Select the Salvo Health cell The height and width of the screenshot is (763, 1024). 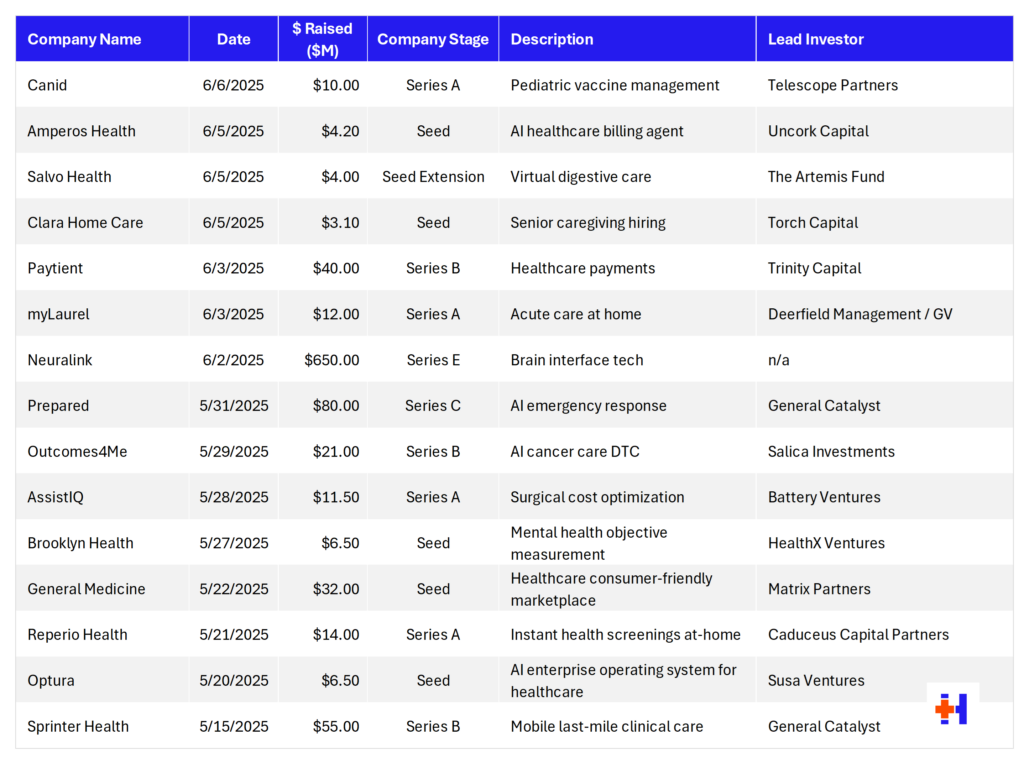(103, 176)
